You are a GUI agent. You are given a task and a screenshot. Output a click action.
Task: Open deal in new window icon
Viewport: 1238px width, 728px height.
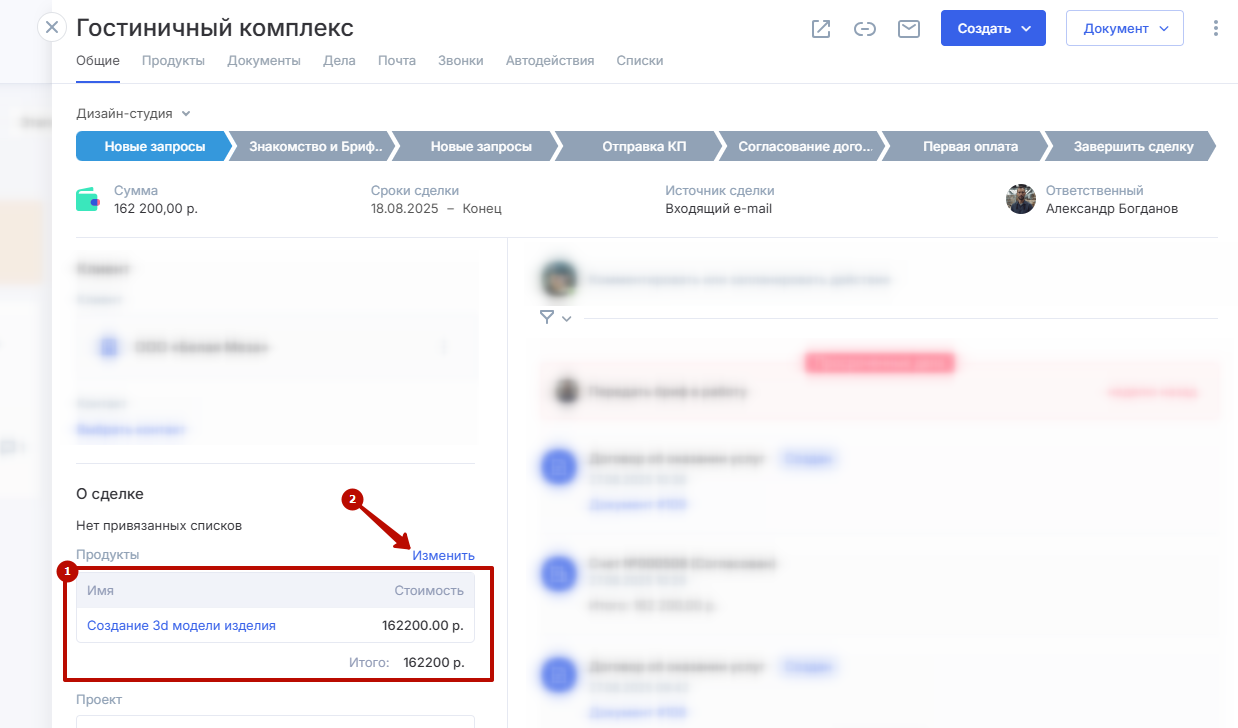pyautogui.click(x=821, y=29)
